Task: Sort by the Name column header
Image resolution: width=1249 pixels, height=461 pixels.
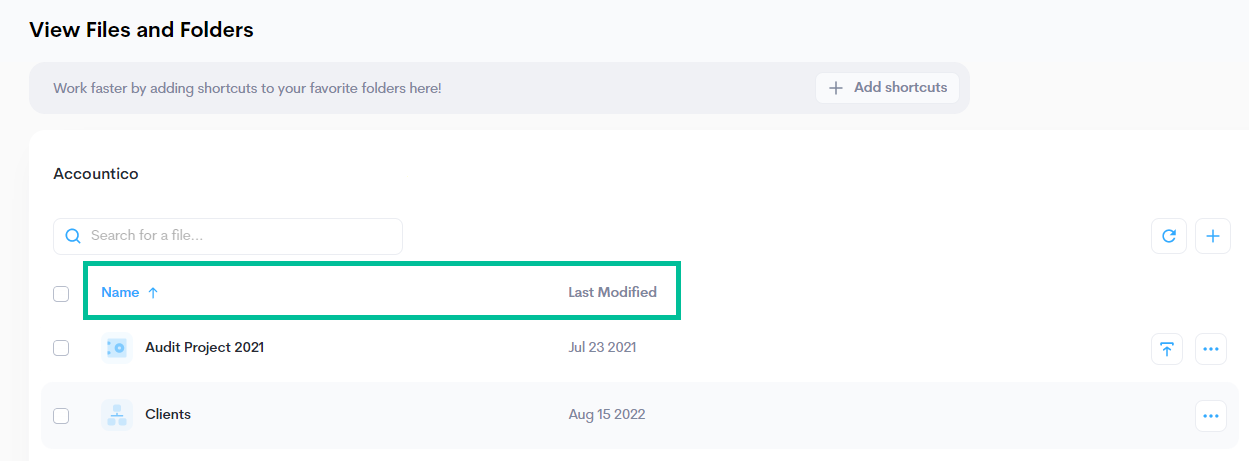Action: point(120,293)
